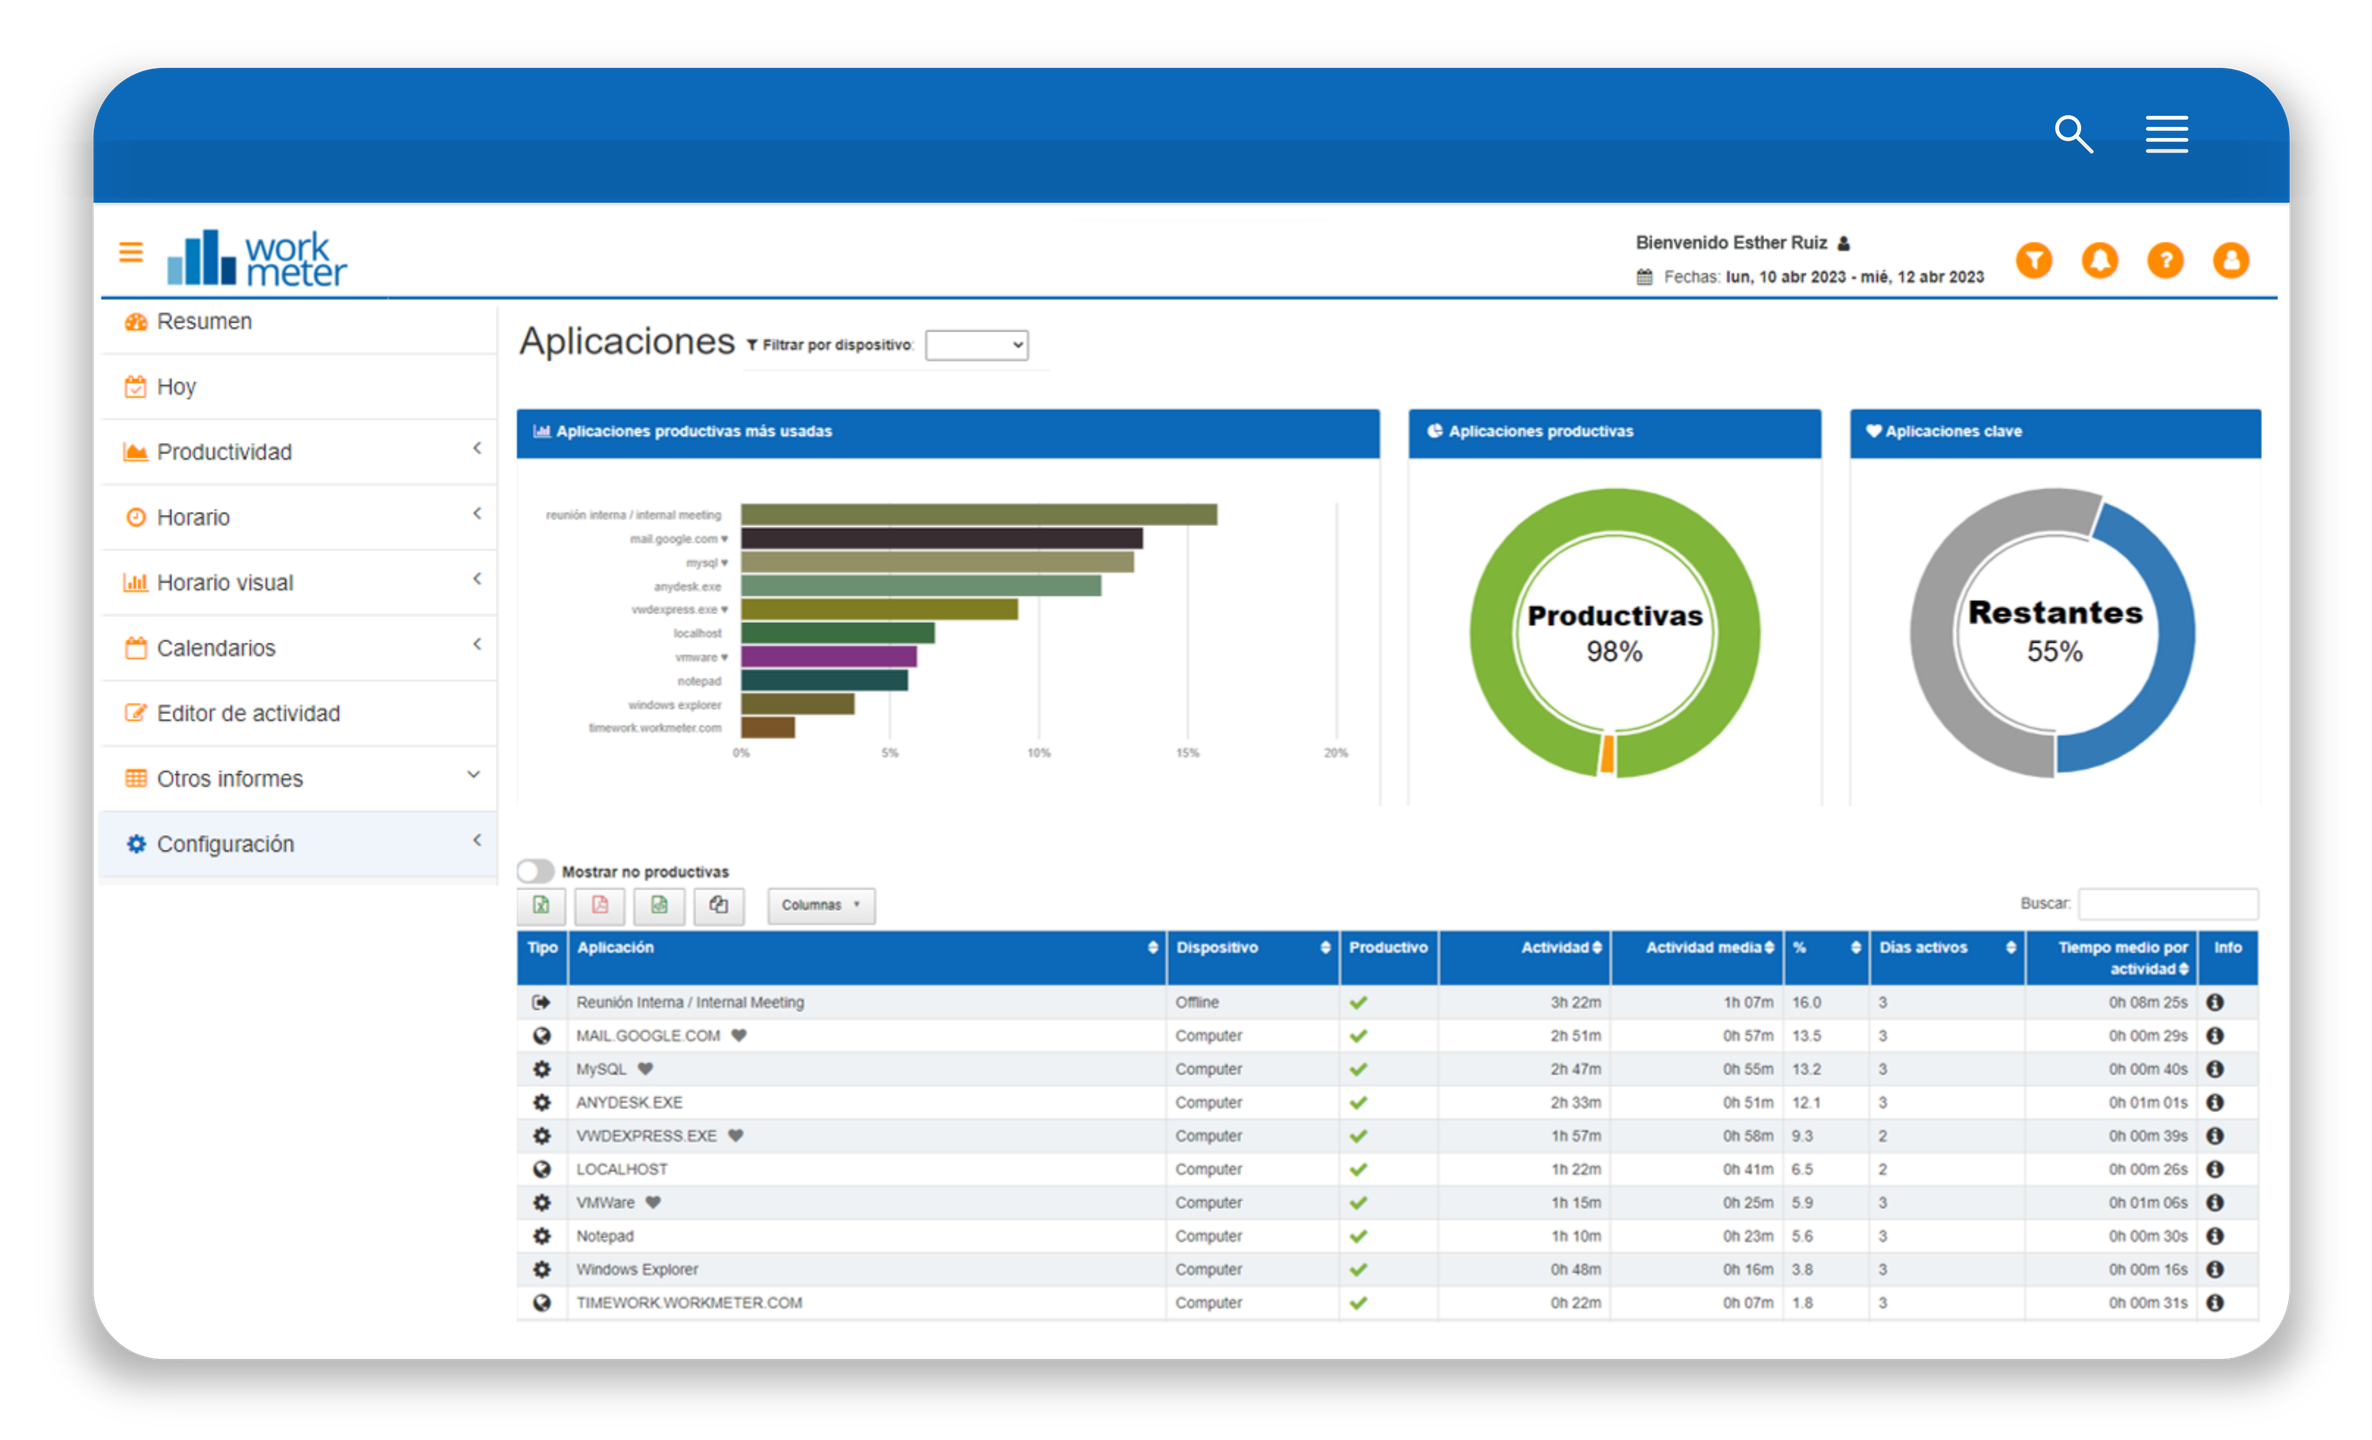Open notifications bell icon

(x=2099, y=261)
